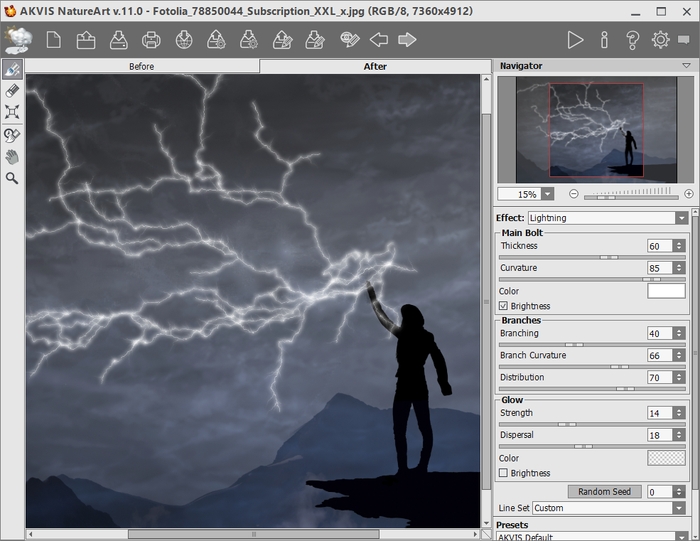Adjust Dispersal value with the stepper
700x541 pixels.
pos(679,435)
